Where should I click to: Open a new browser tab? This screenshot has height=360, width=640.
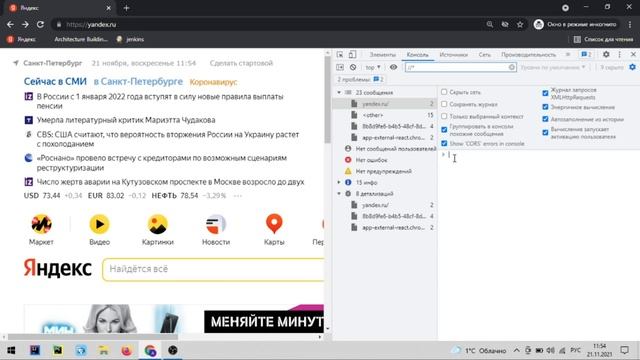127,8
